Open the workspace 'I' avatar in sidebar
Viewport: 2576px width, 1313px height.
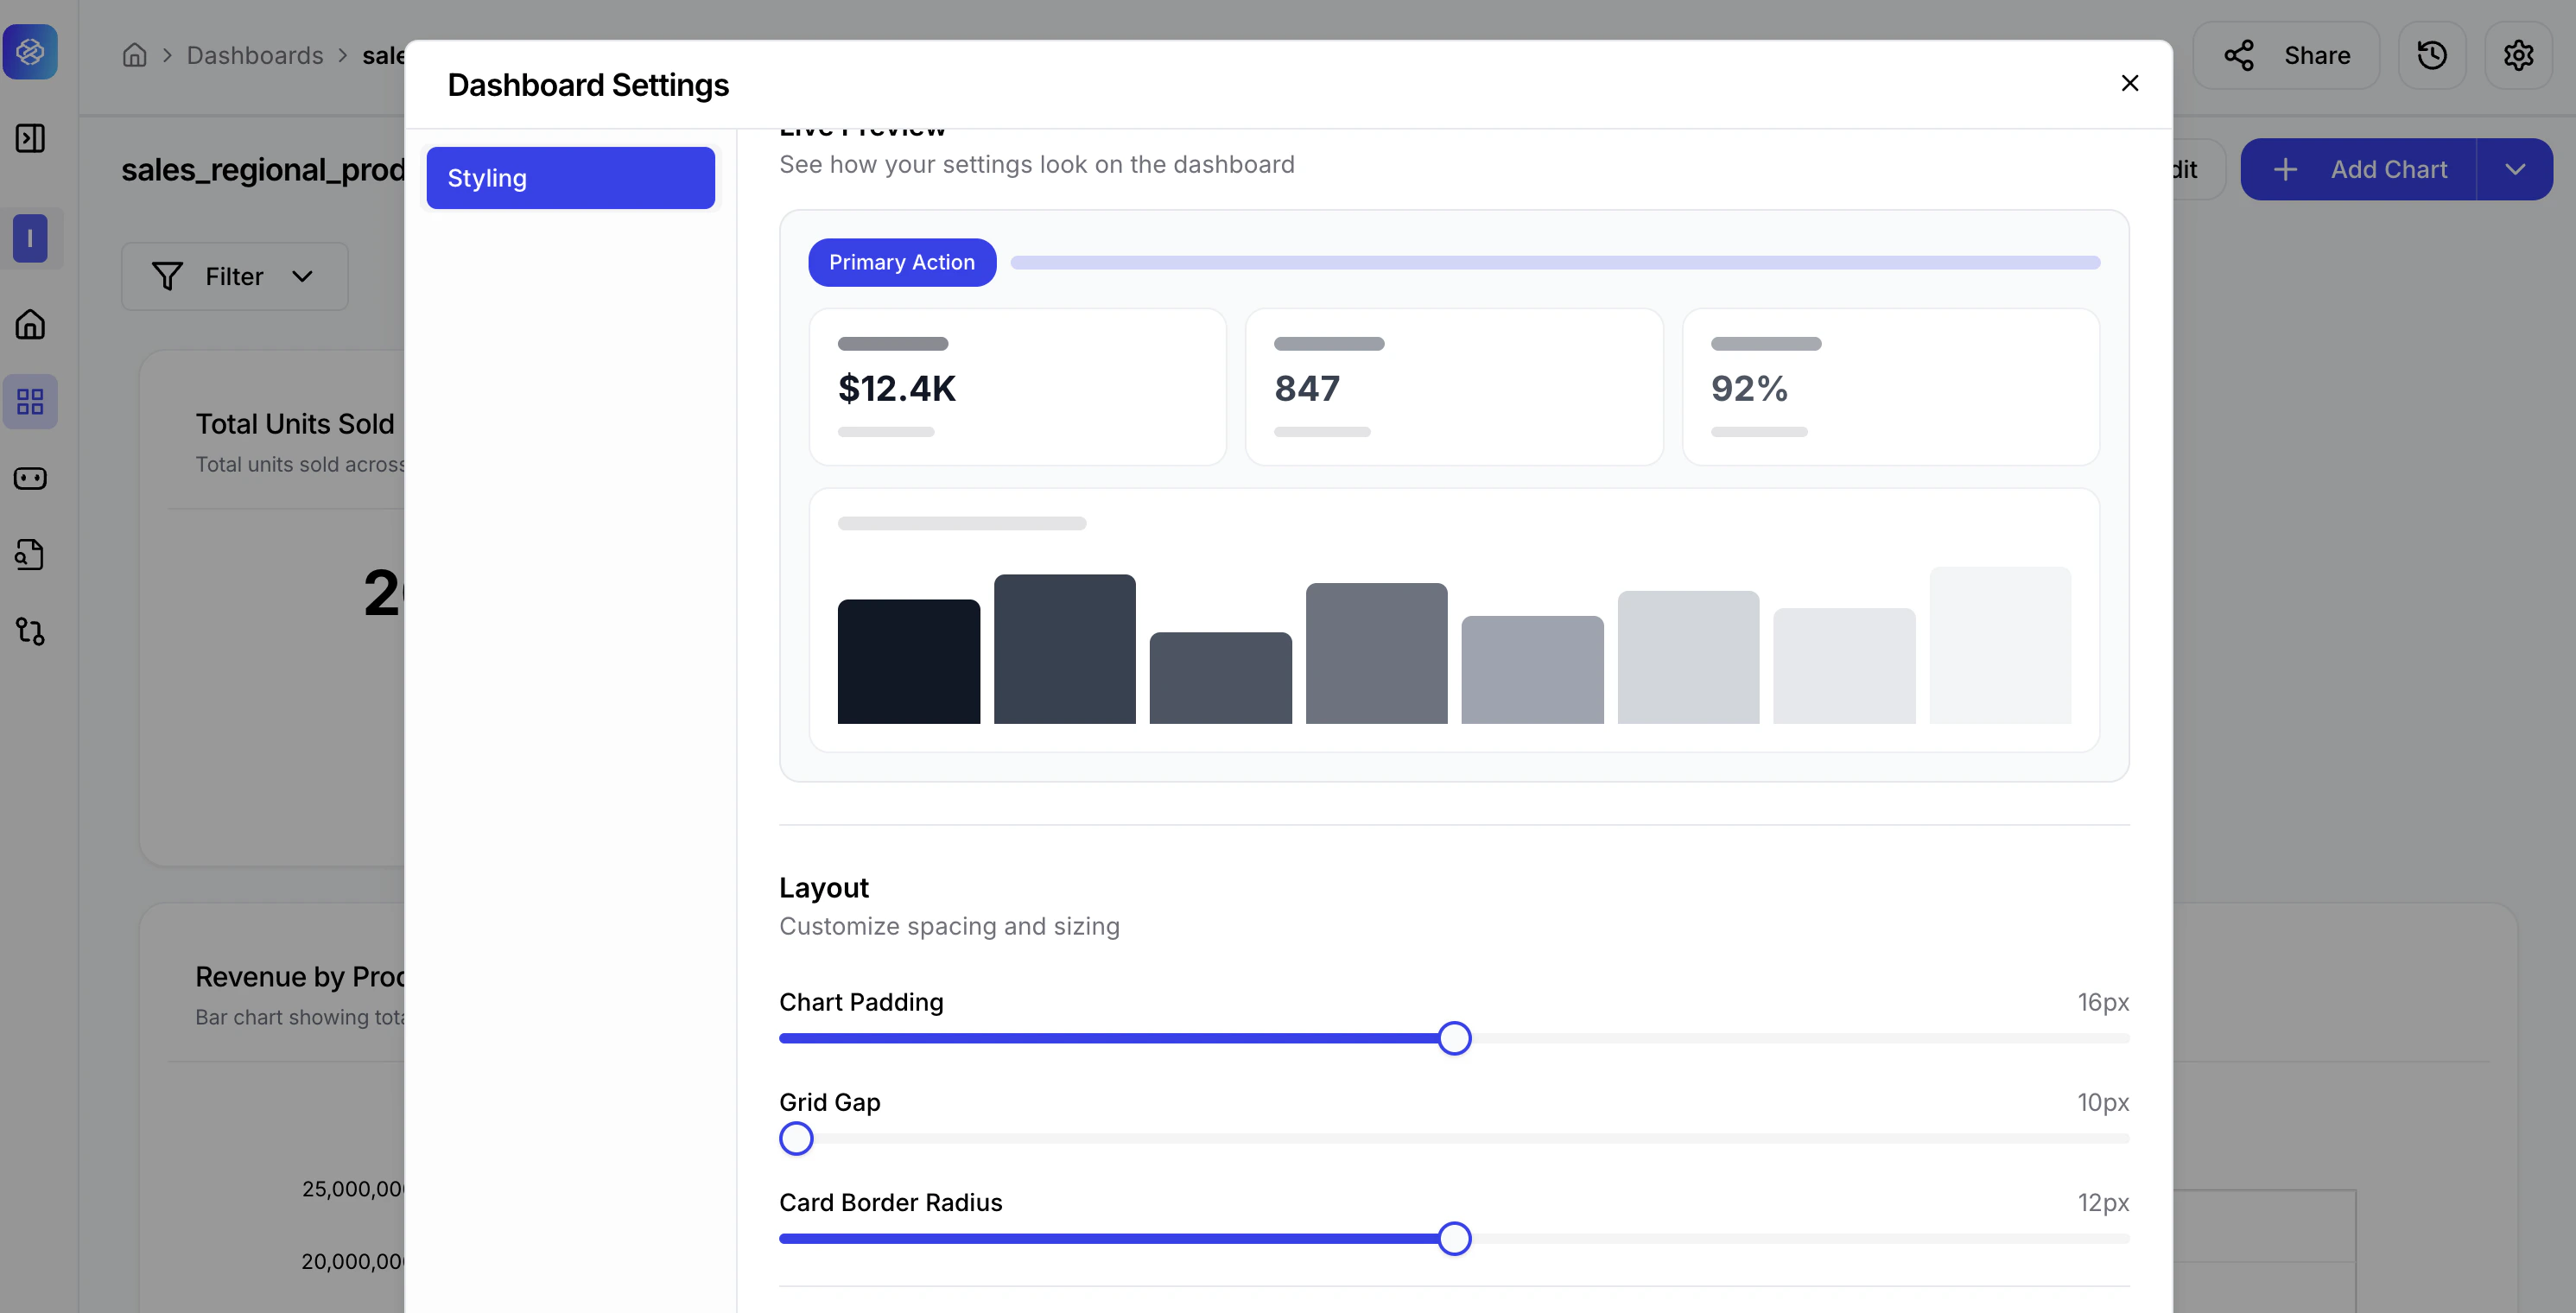pos(30,239)
